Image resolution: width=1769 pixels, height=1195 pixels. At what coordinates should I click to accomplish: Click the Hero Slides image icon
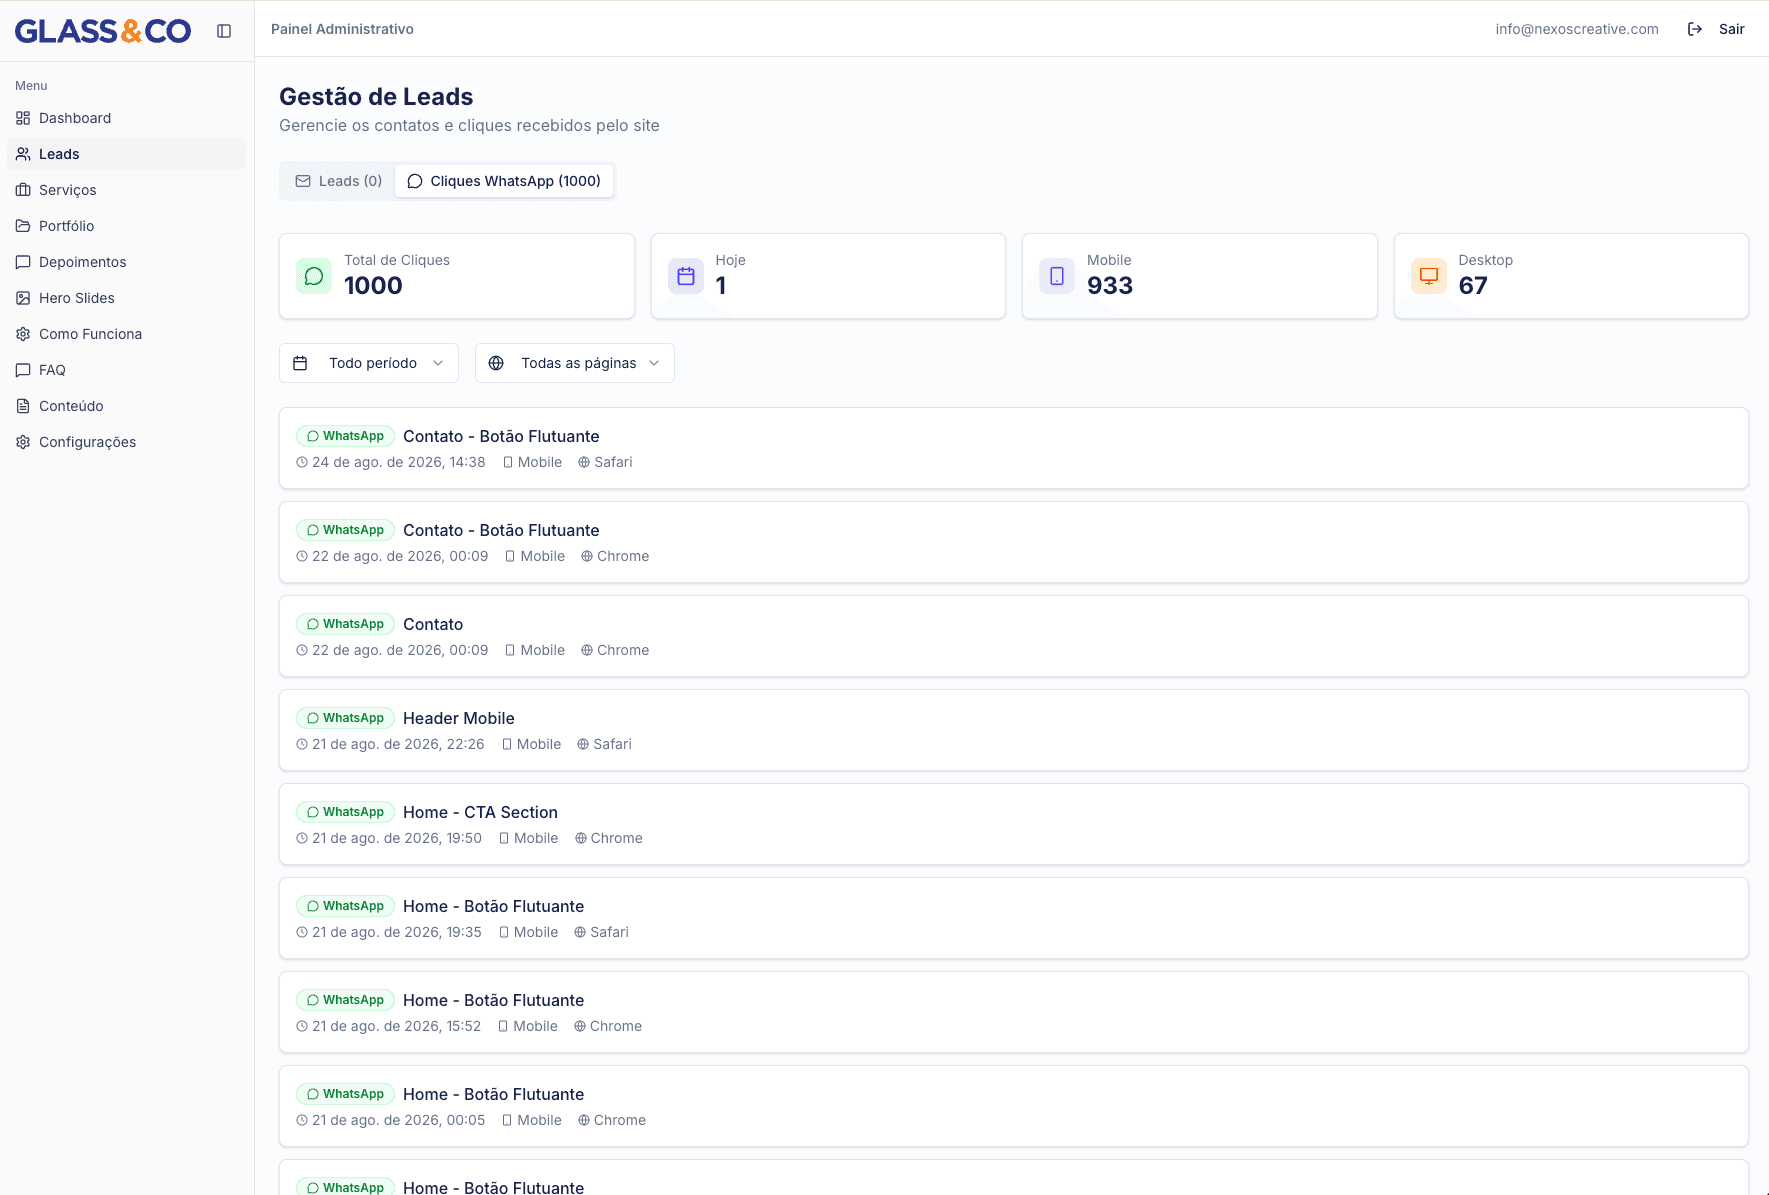23,298
